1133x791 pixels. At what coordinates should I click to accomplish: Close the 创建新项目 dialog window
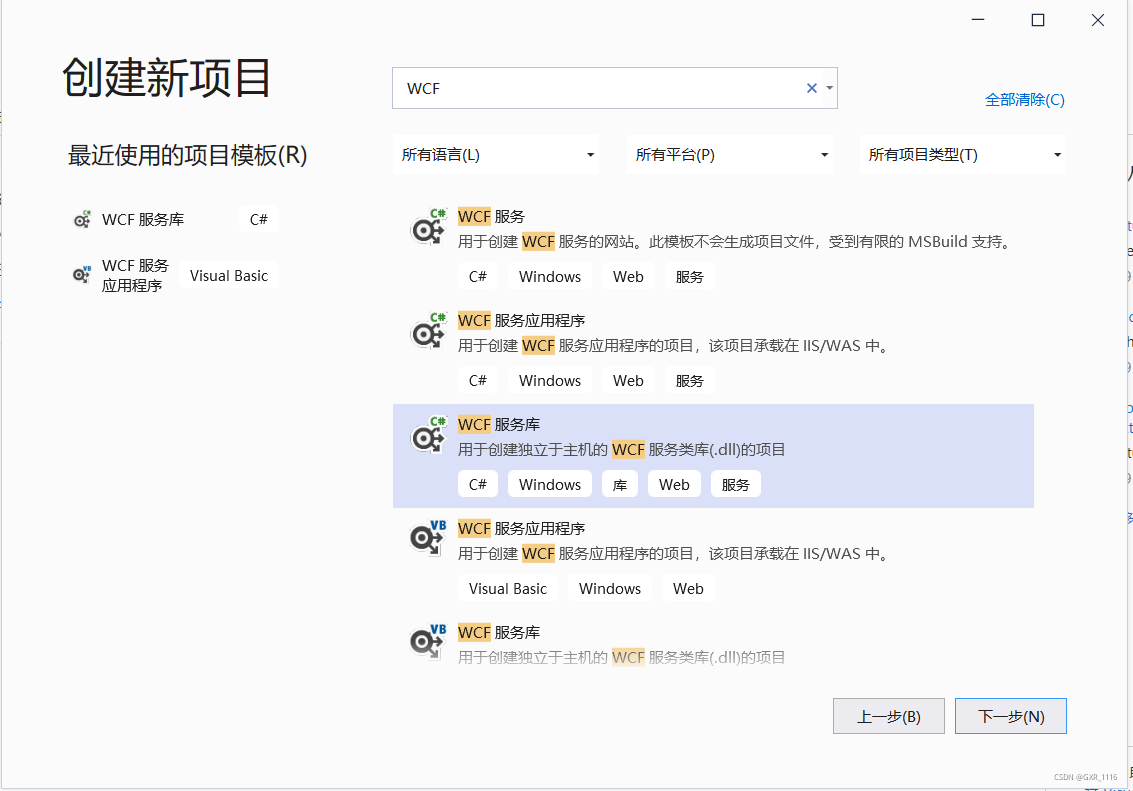pos(1098,20)
